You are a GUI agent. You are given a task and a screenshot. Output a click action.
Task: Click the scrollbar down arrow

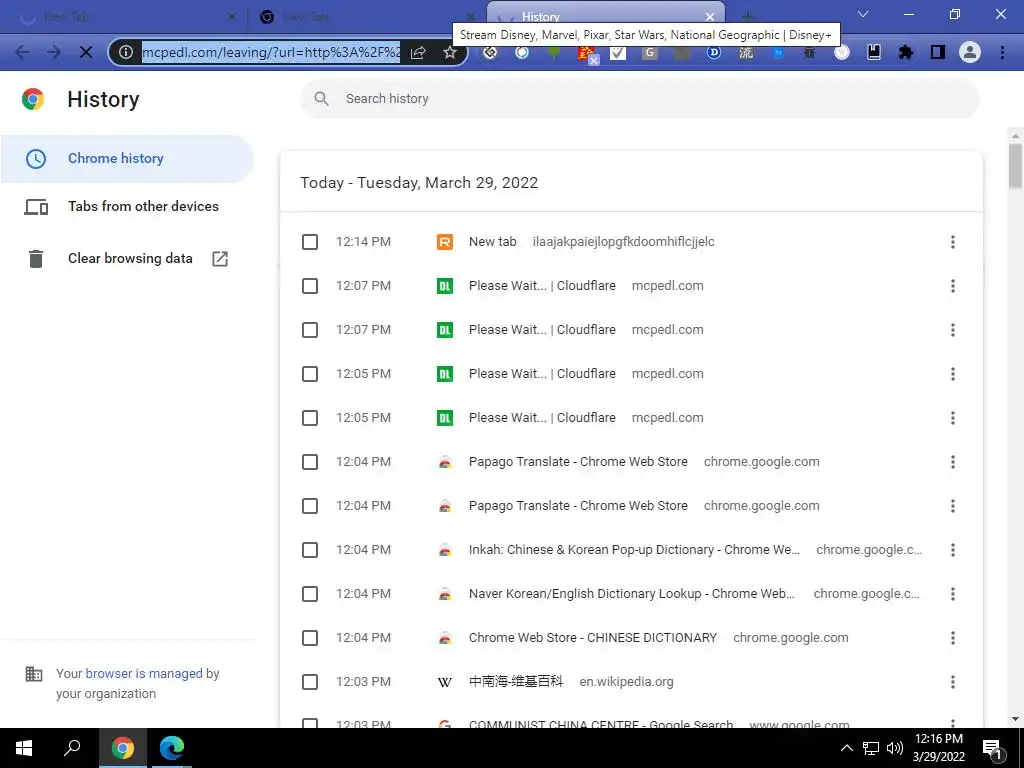(x=1015, y=720)
